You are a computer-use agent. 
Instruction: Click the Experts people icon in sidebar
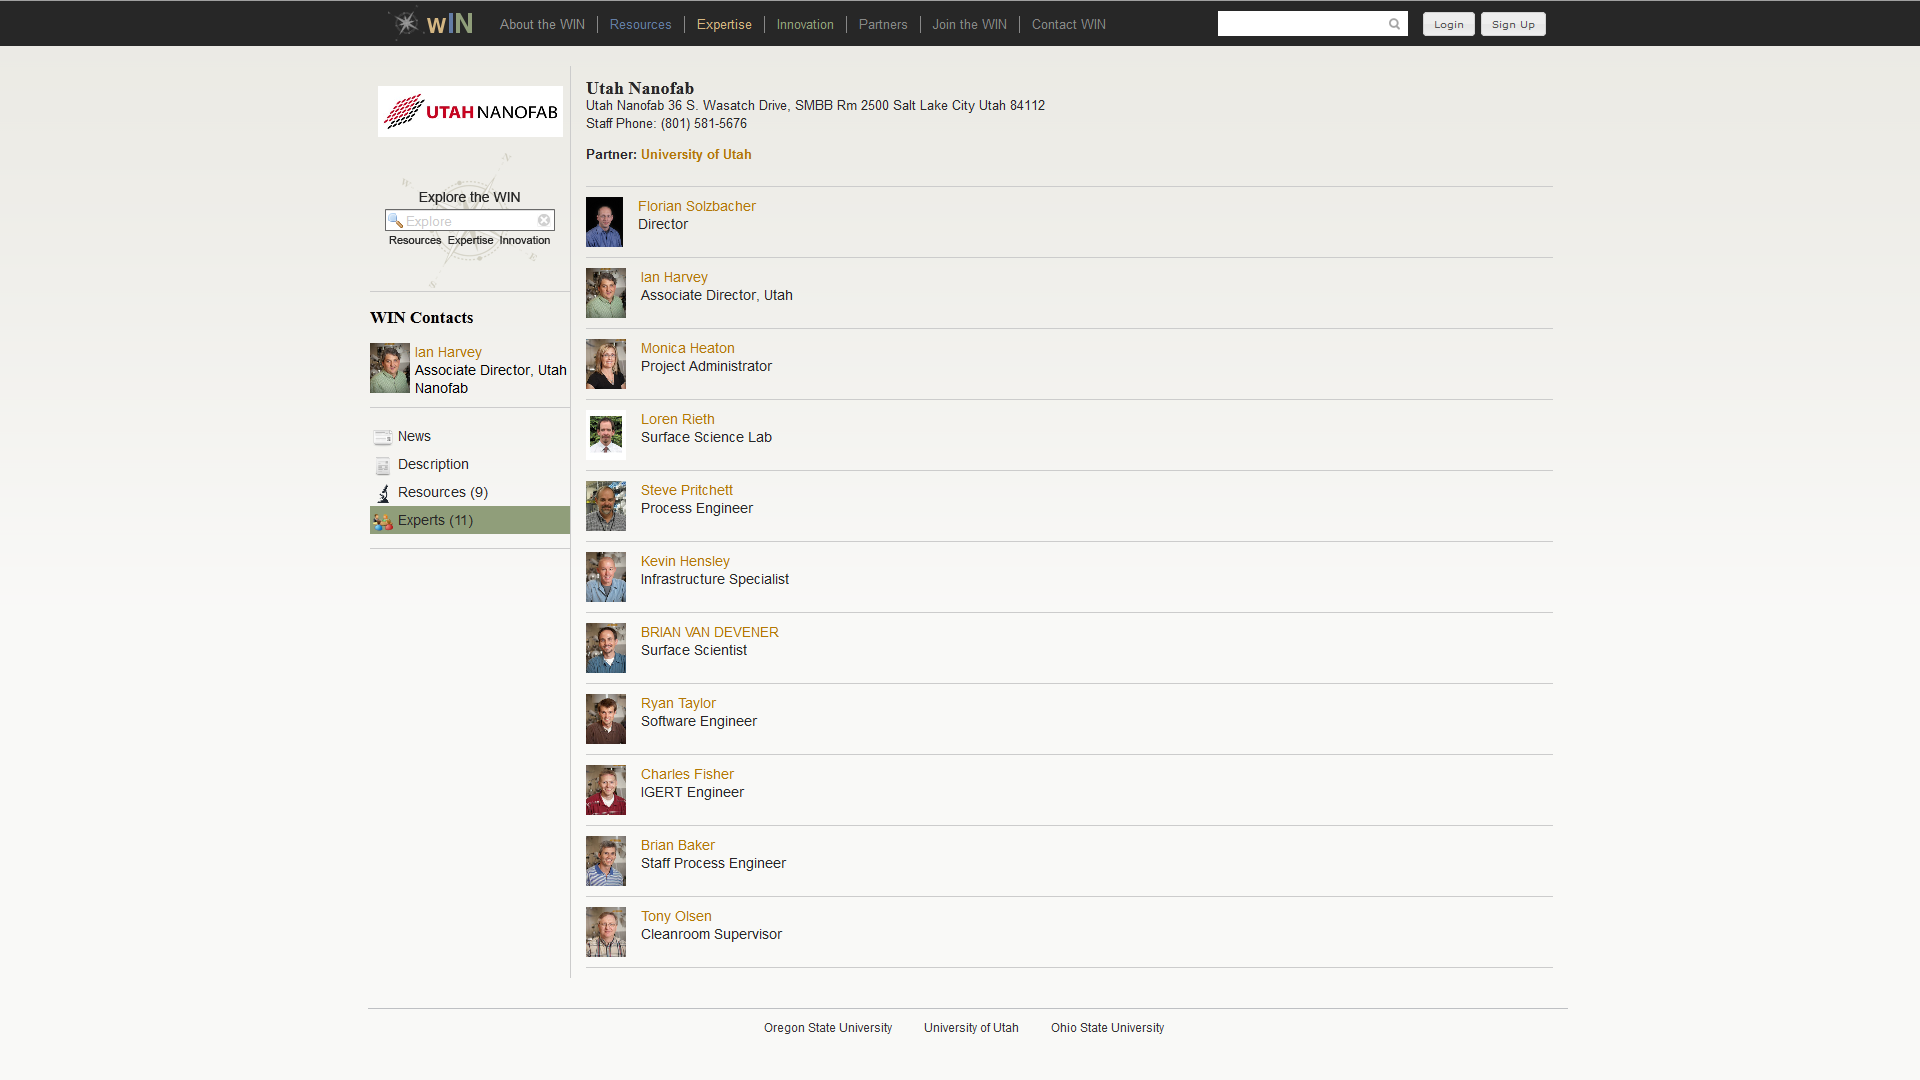point(382,521)
